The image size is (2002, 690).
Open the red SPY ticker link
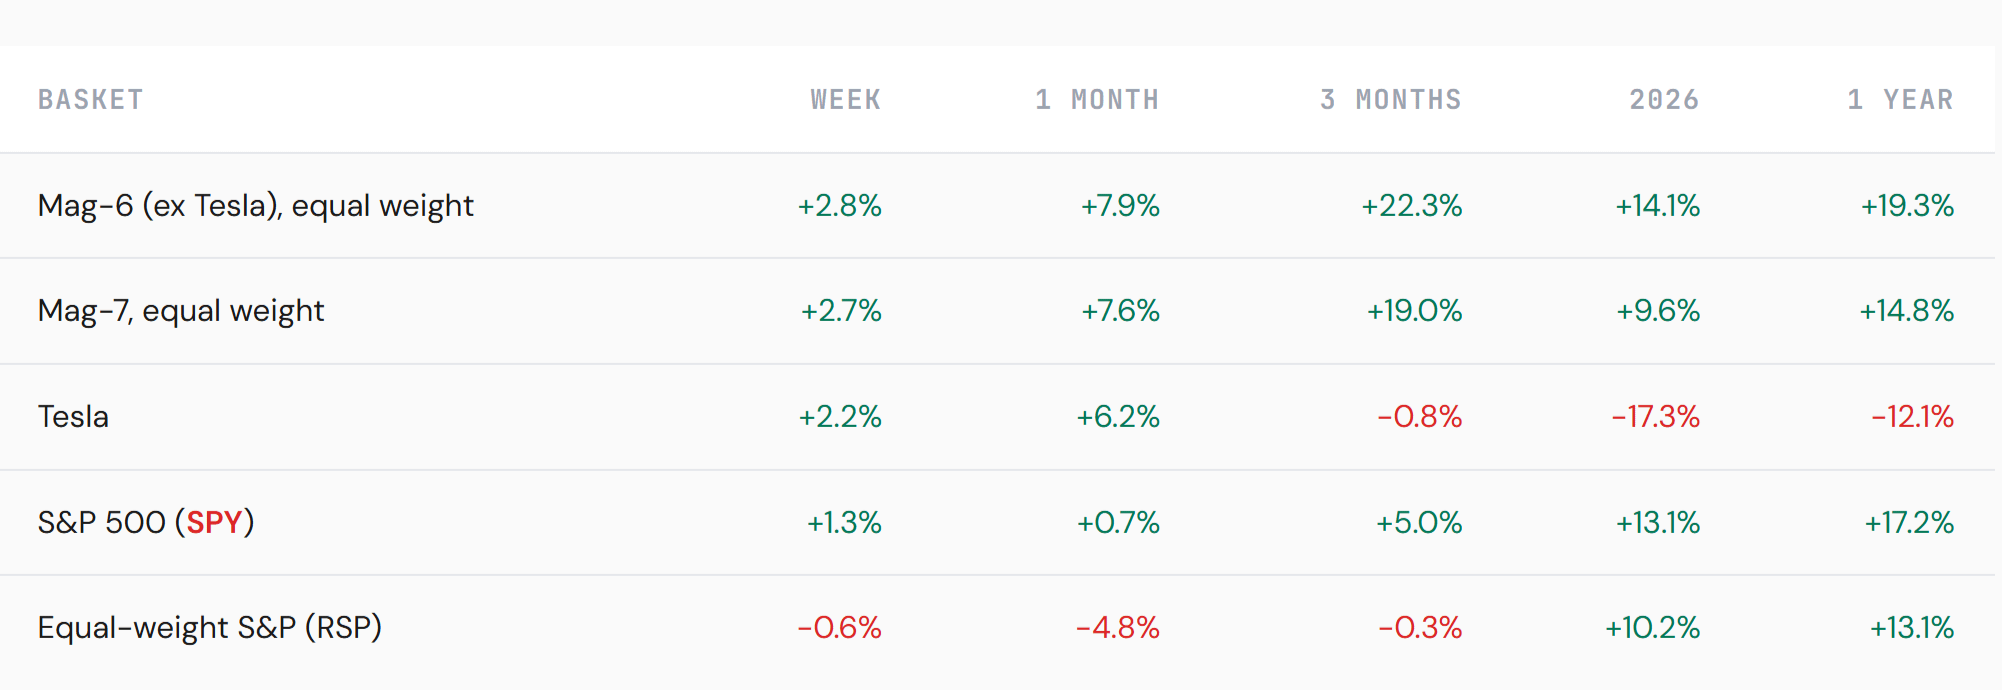(x=214, y=522)
